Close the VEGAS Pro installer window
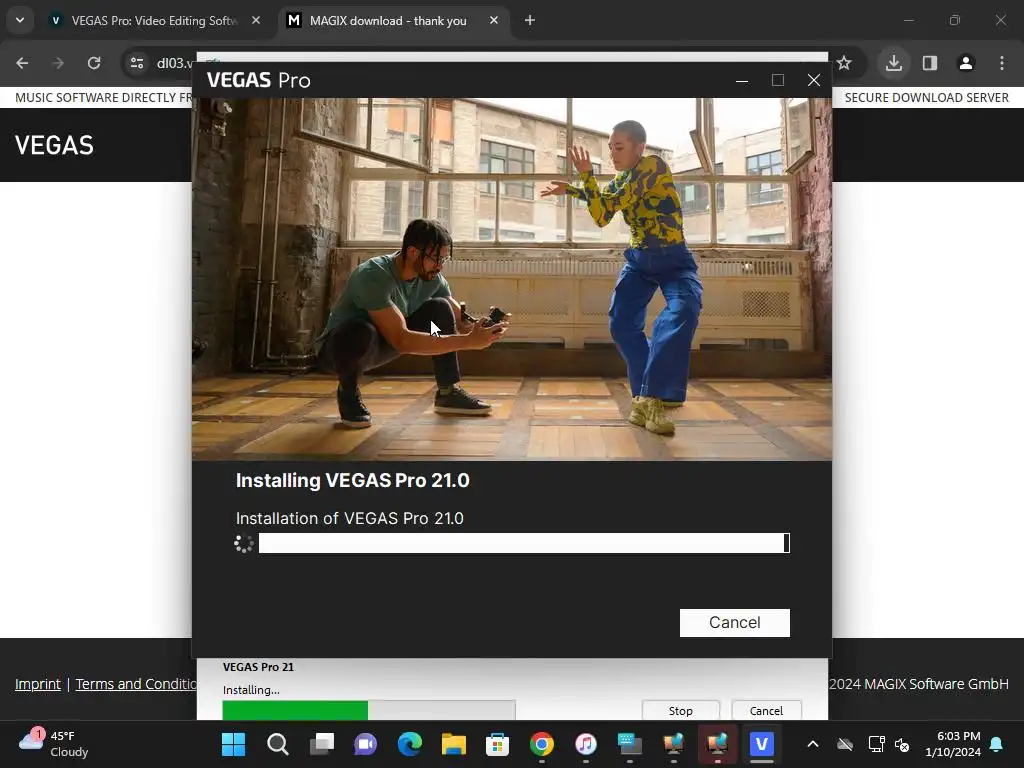Viewport: 1024px width, 768px height. [814, 80]
